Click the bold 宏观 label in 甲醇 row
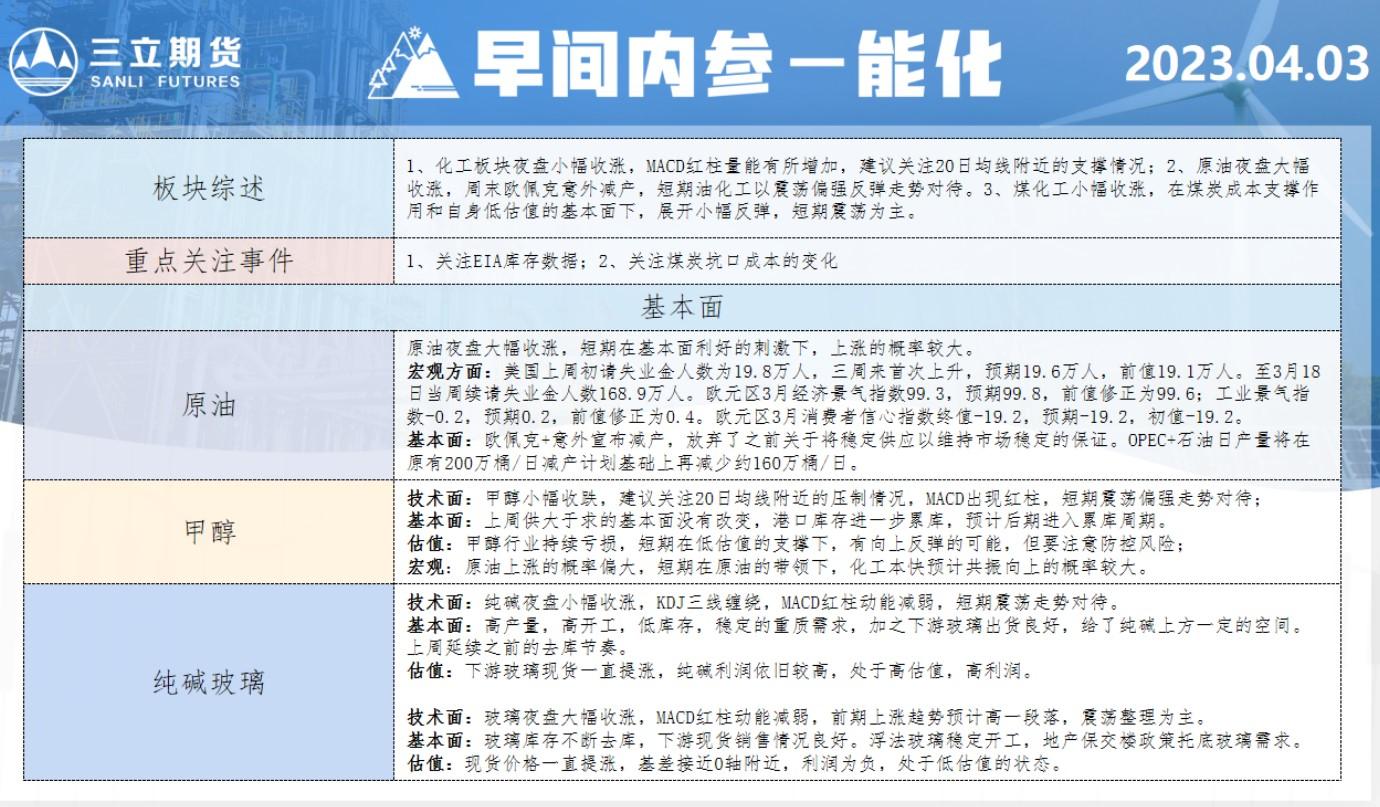This screenshot has width=1380, height=807. coord(431,568)
